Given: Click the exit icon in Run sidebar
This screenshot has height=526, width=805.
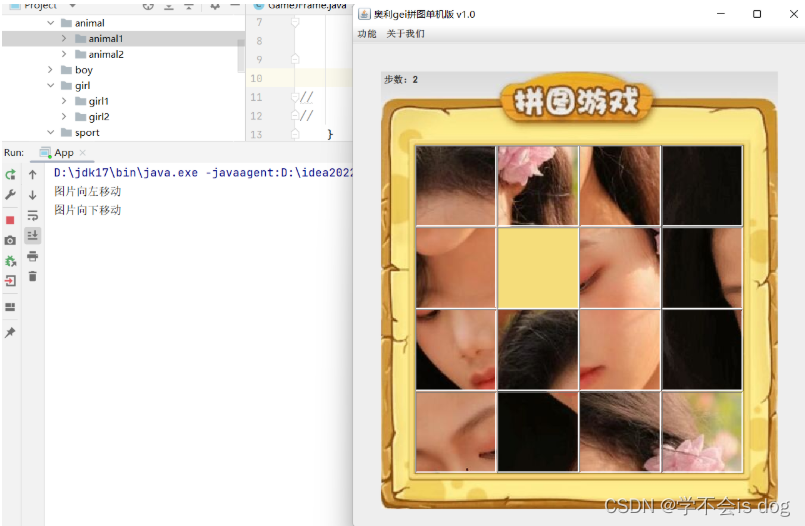Looking at the screenshot, I should click(10, 281).
